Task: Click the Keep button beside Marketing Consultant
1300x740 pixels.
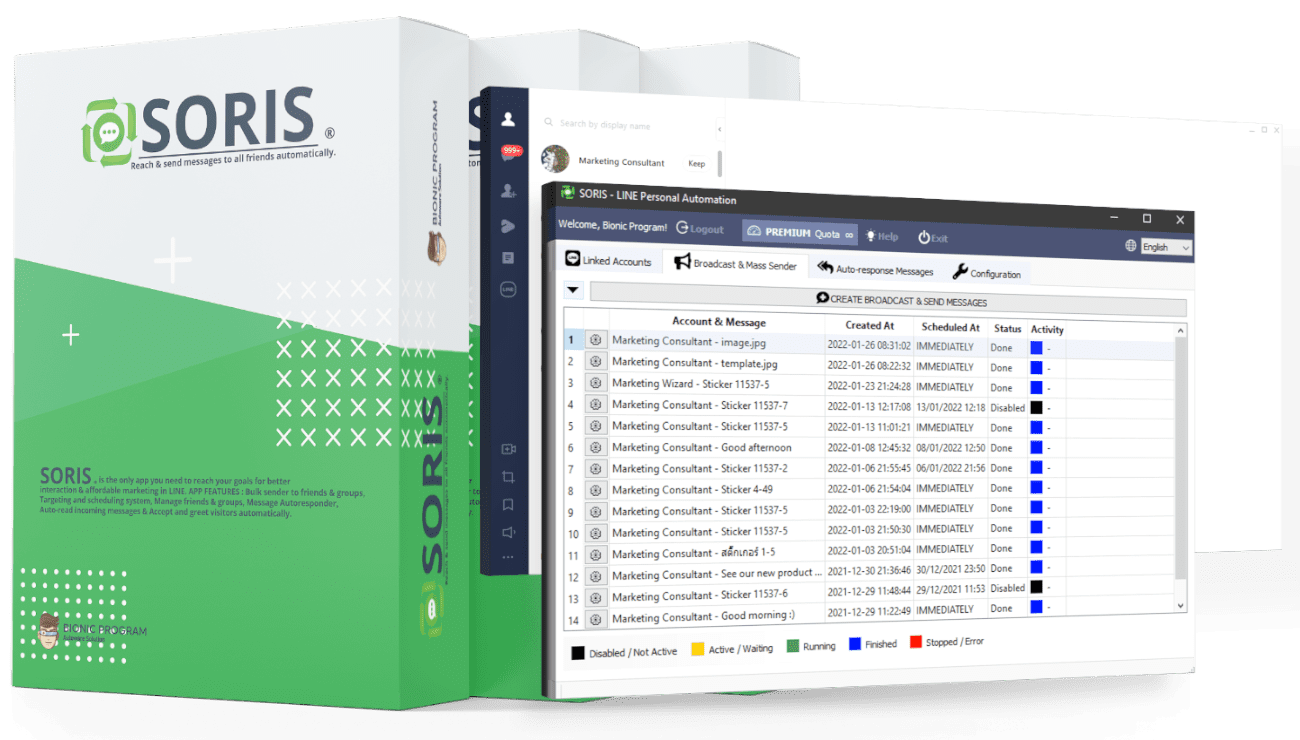Action: click(x=696, y=163)
